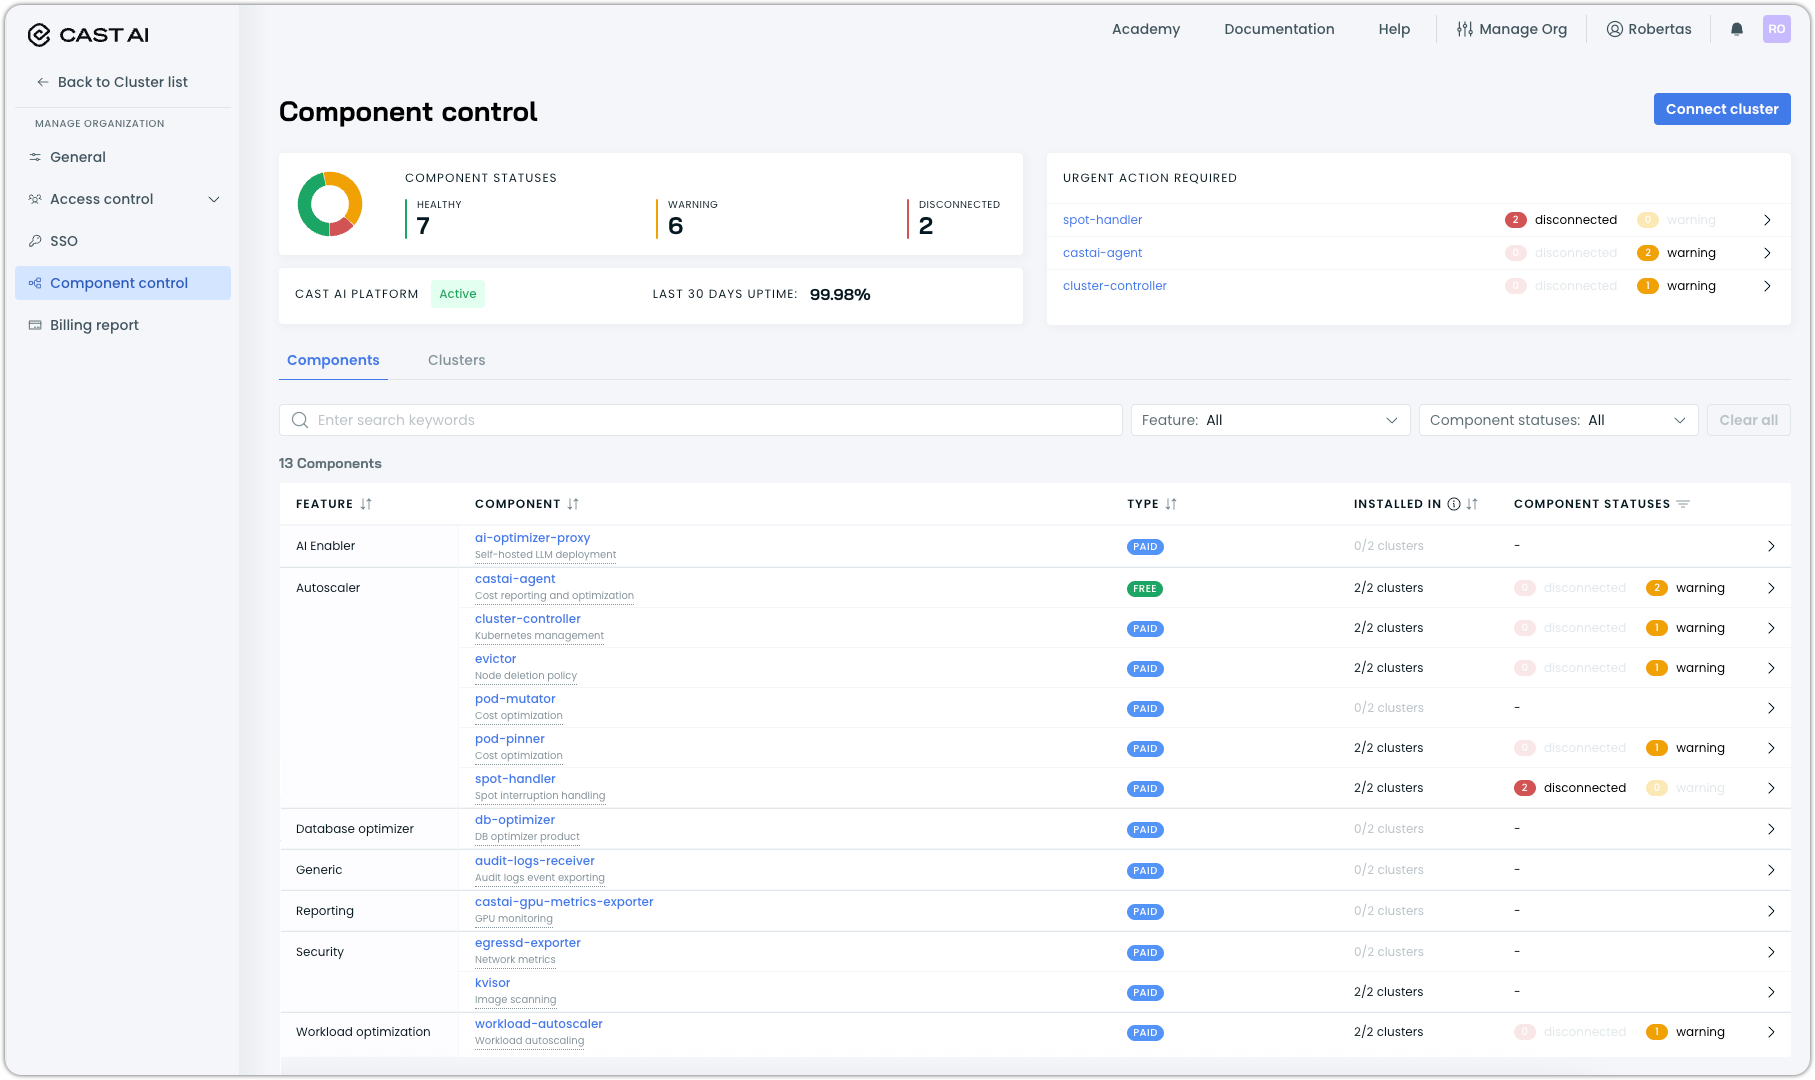Click the Clear all filters button
Viewport: 1815px width, 1080px height.
(x=1748, y=420)
